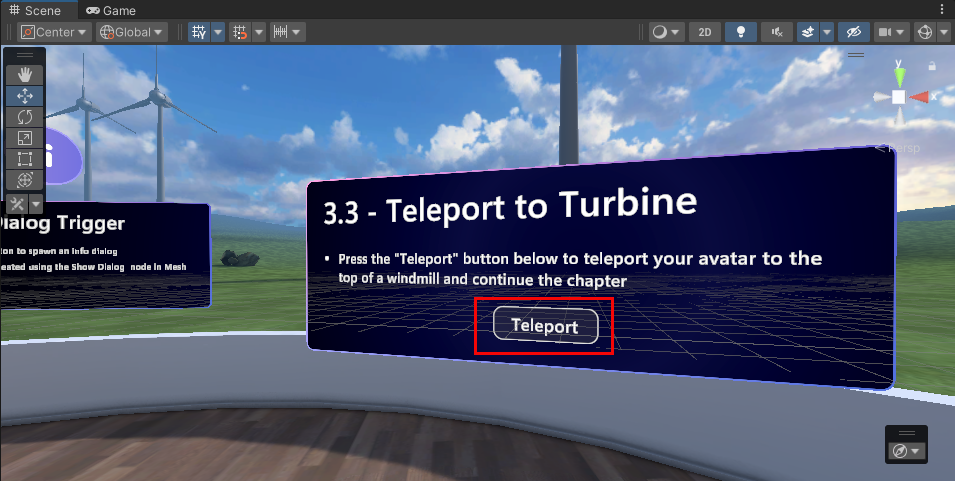Switch to the Scene tab
The image size is (955, 481).
click(x=35, y=10)
